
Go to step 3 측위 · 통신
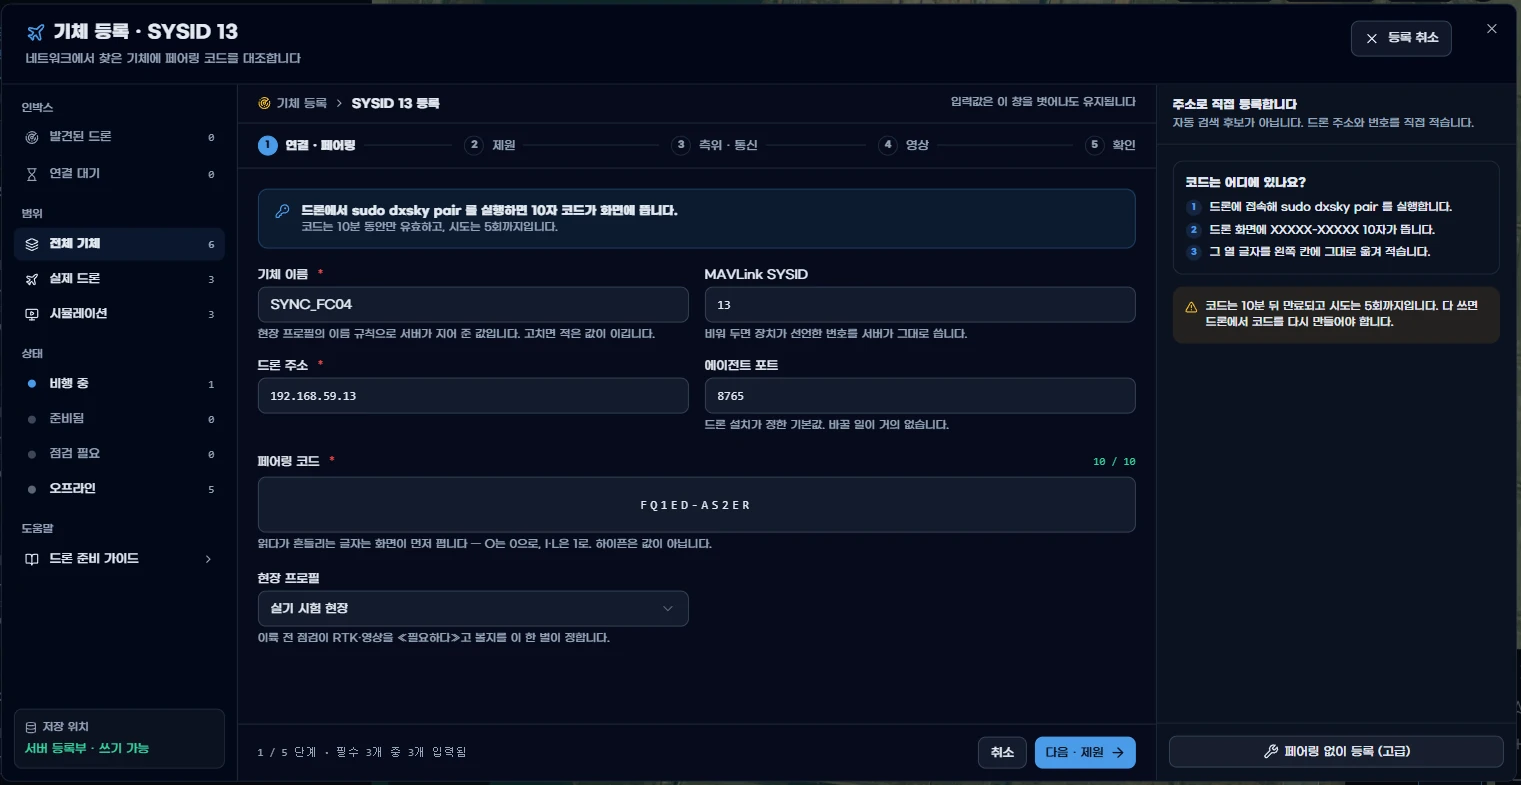coord(714,145)
